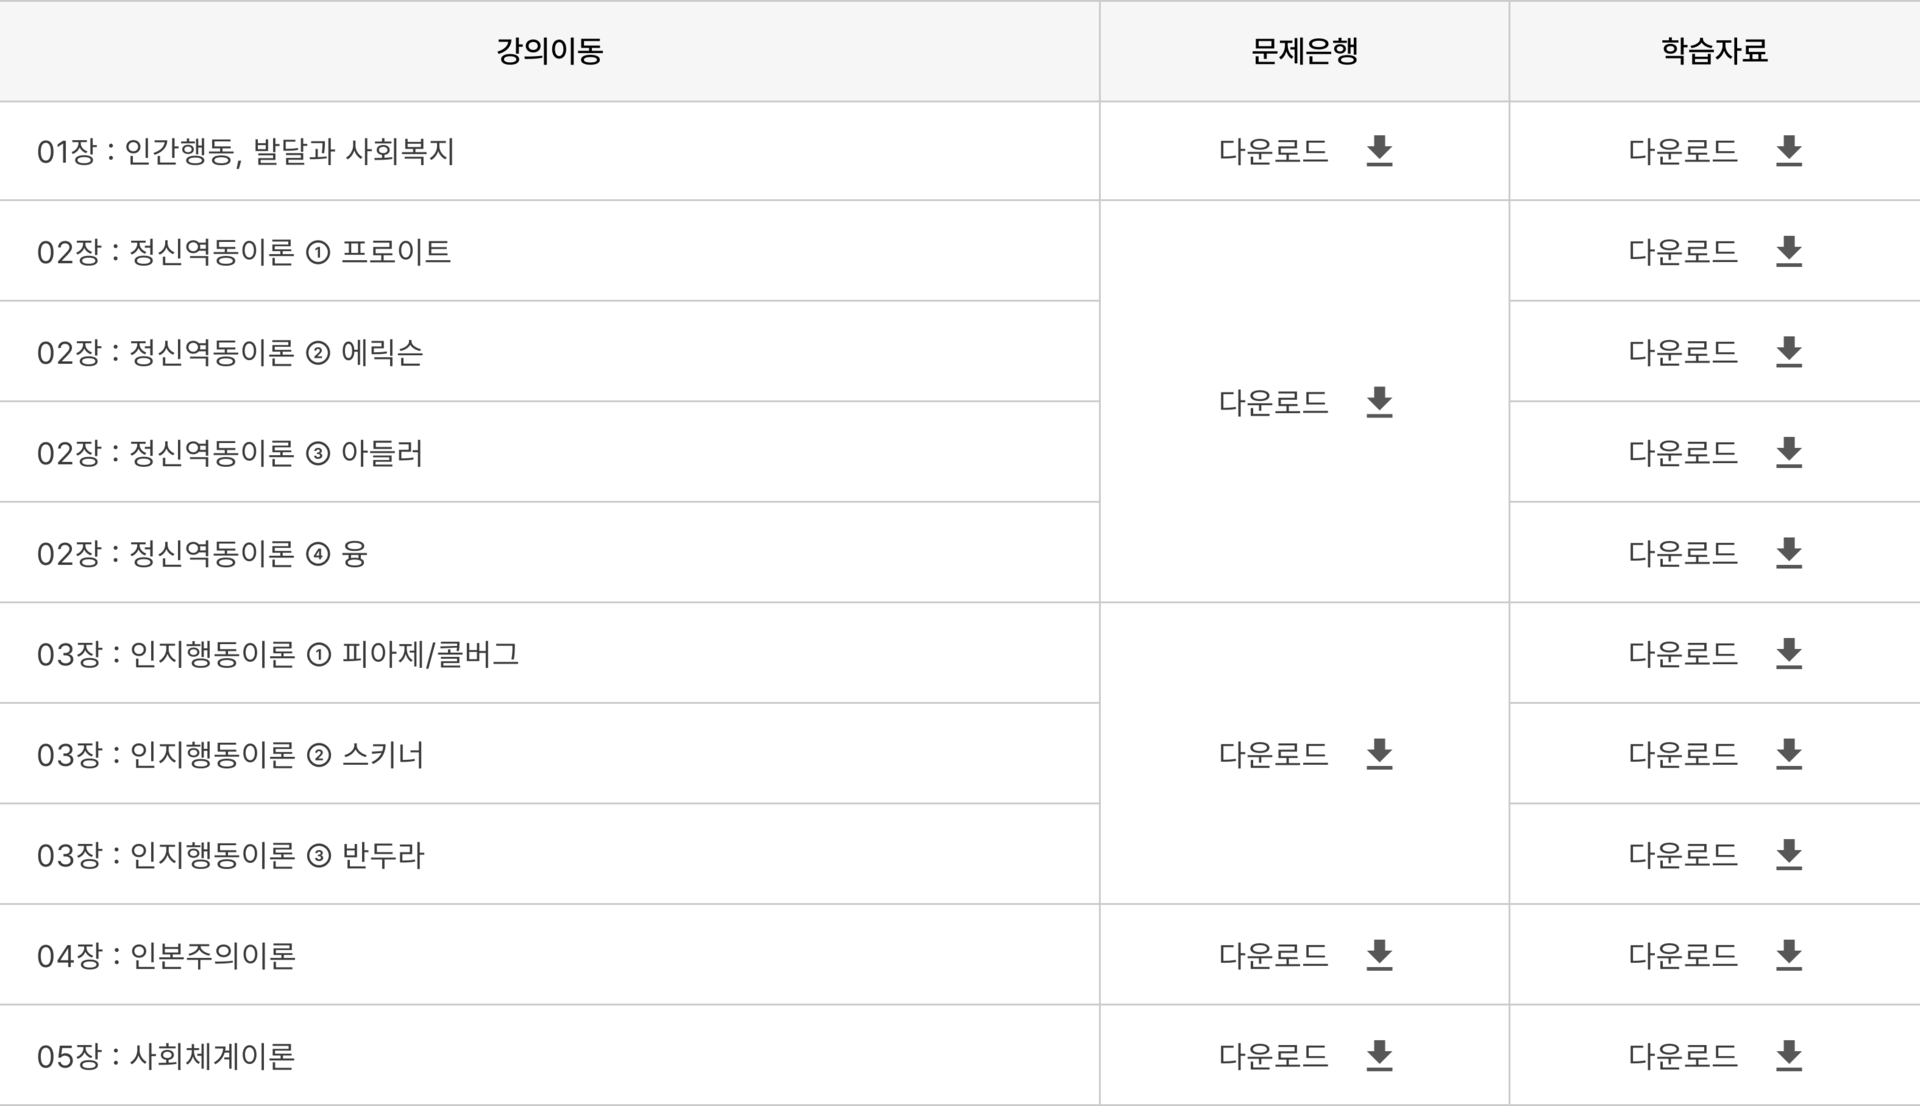The image size is (1920, 1106).
Task: Go to lecture 02장 정신역동이론 ④ 융
Action: (x=202, y=553)
